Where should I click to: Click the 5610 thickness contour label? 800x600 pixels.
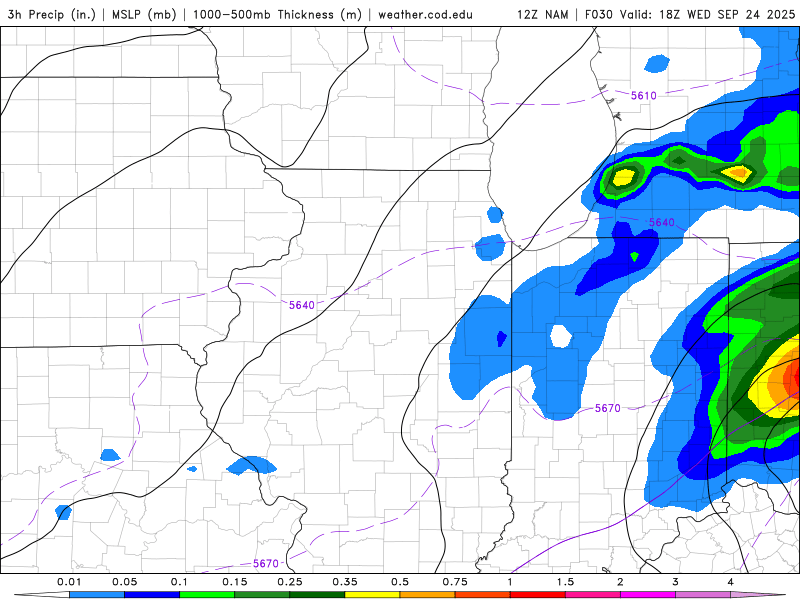[x=643, y=95]
